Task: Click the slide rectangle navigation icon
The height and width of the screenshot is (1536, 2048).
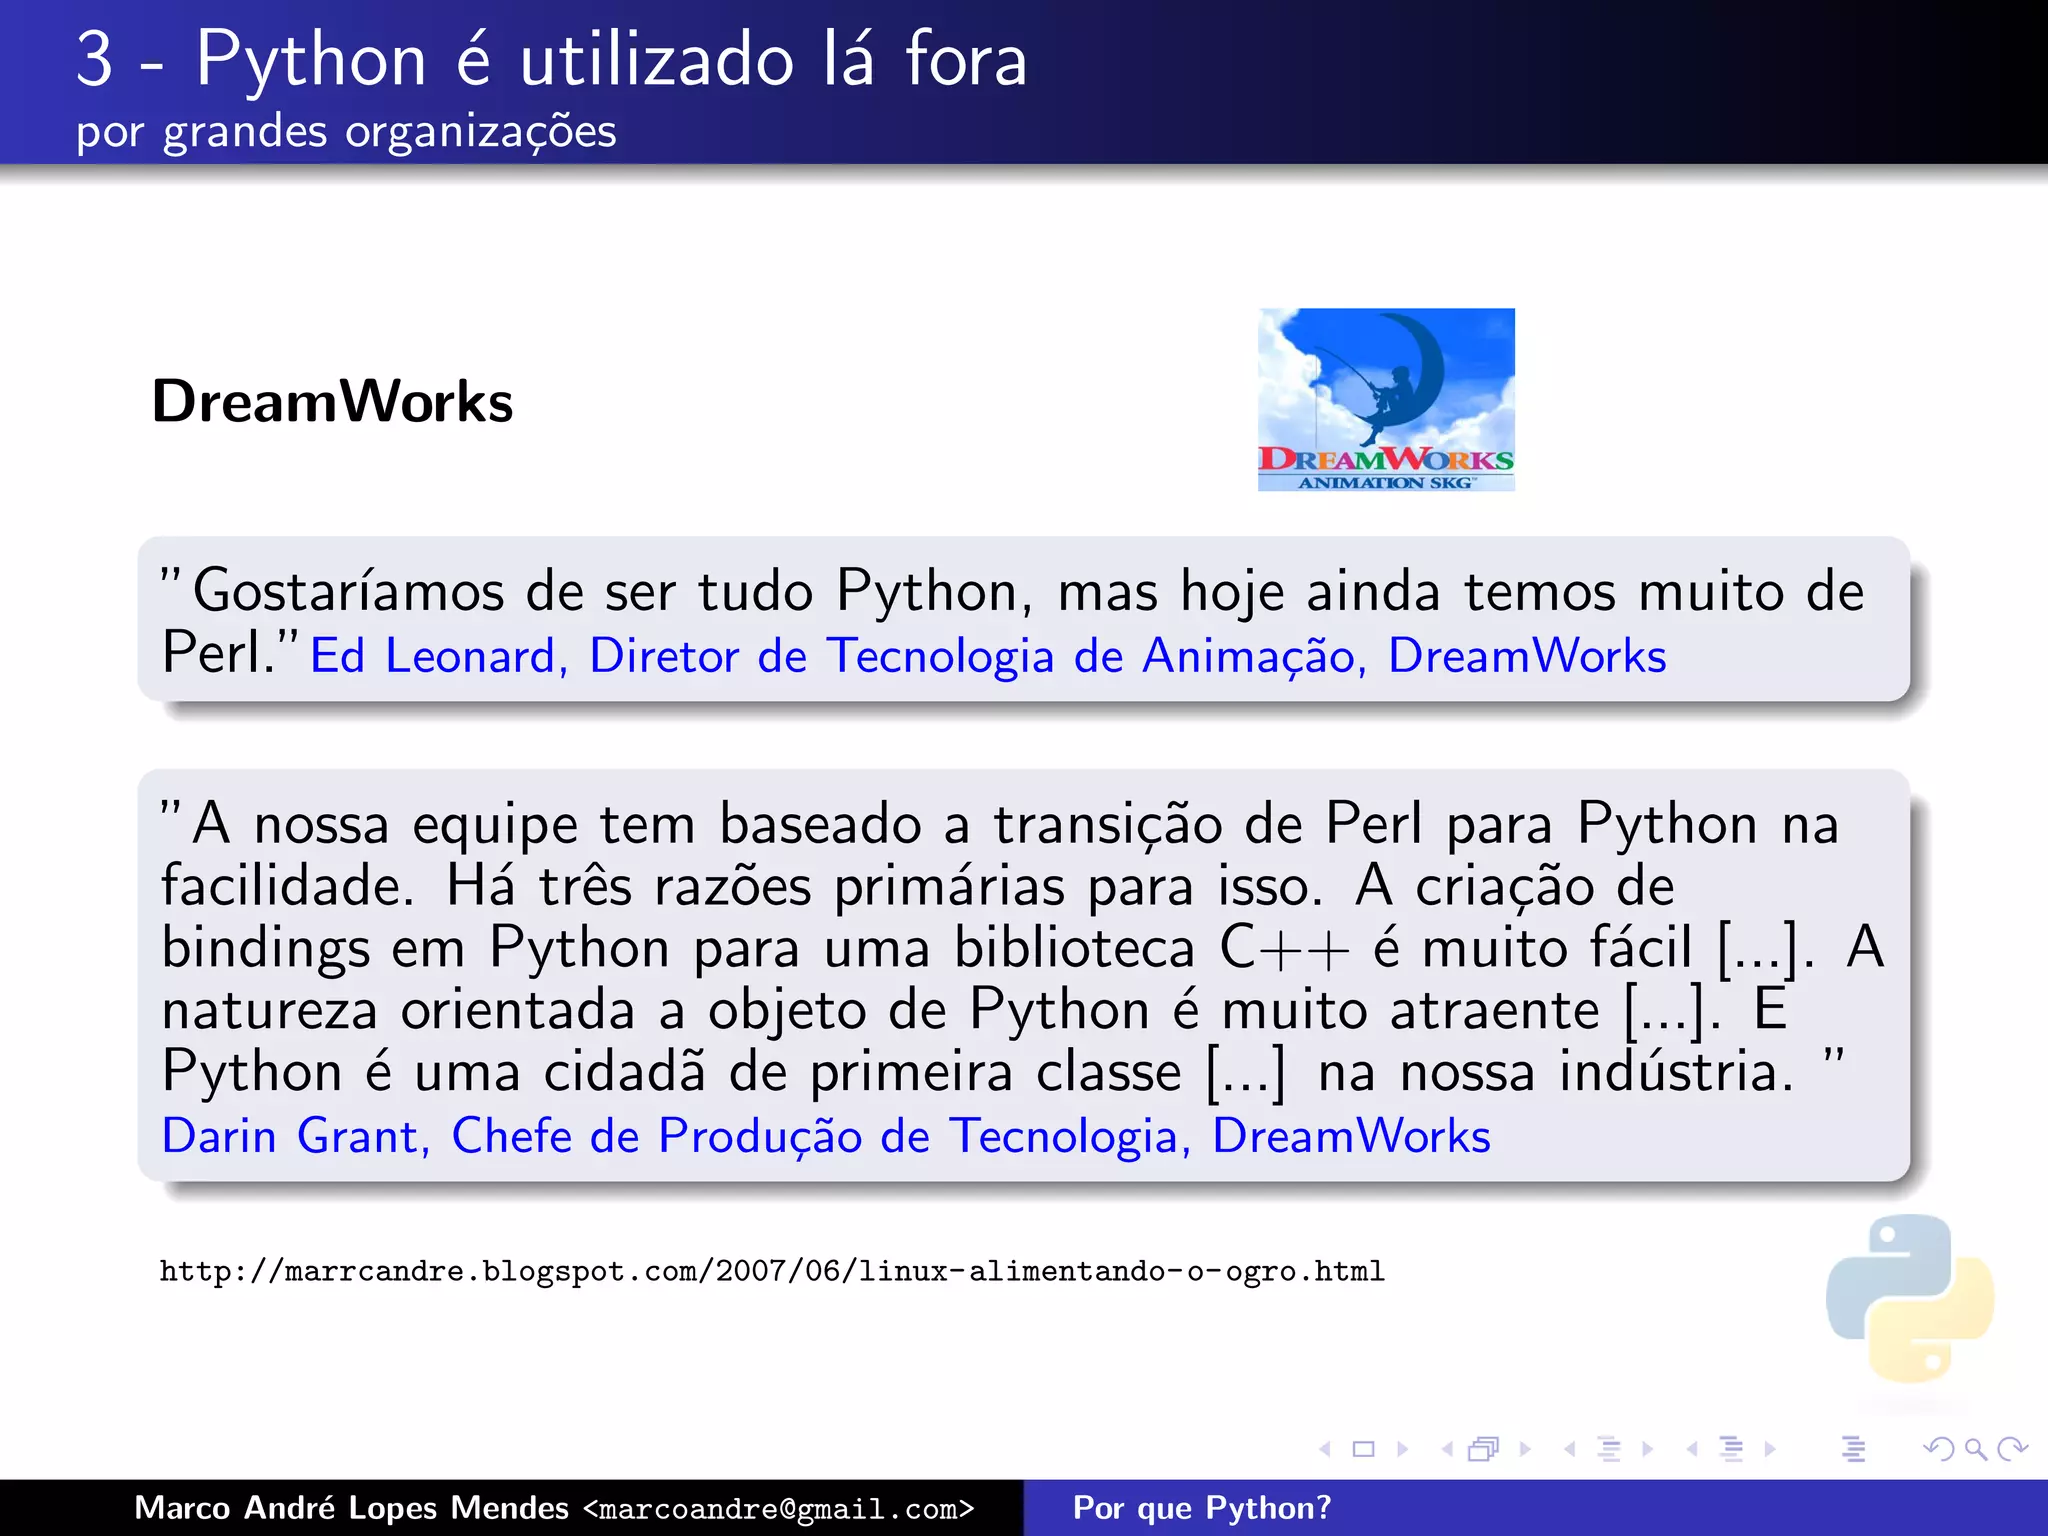Action: pyautogui.click(x=1364, y=1449)
